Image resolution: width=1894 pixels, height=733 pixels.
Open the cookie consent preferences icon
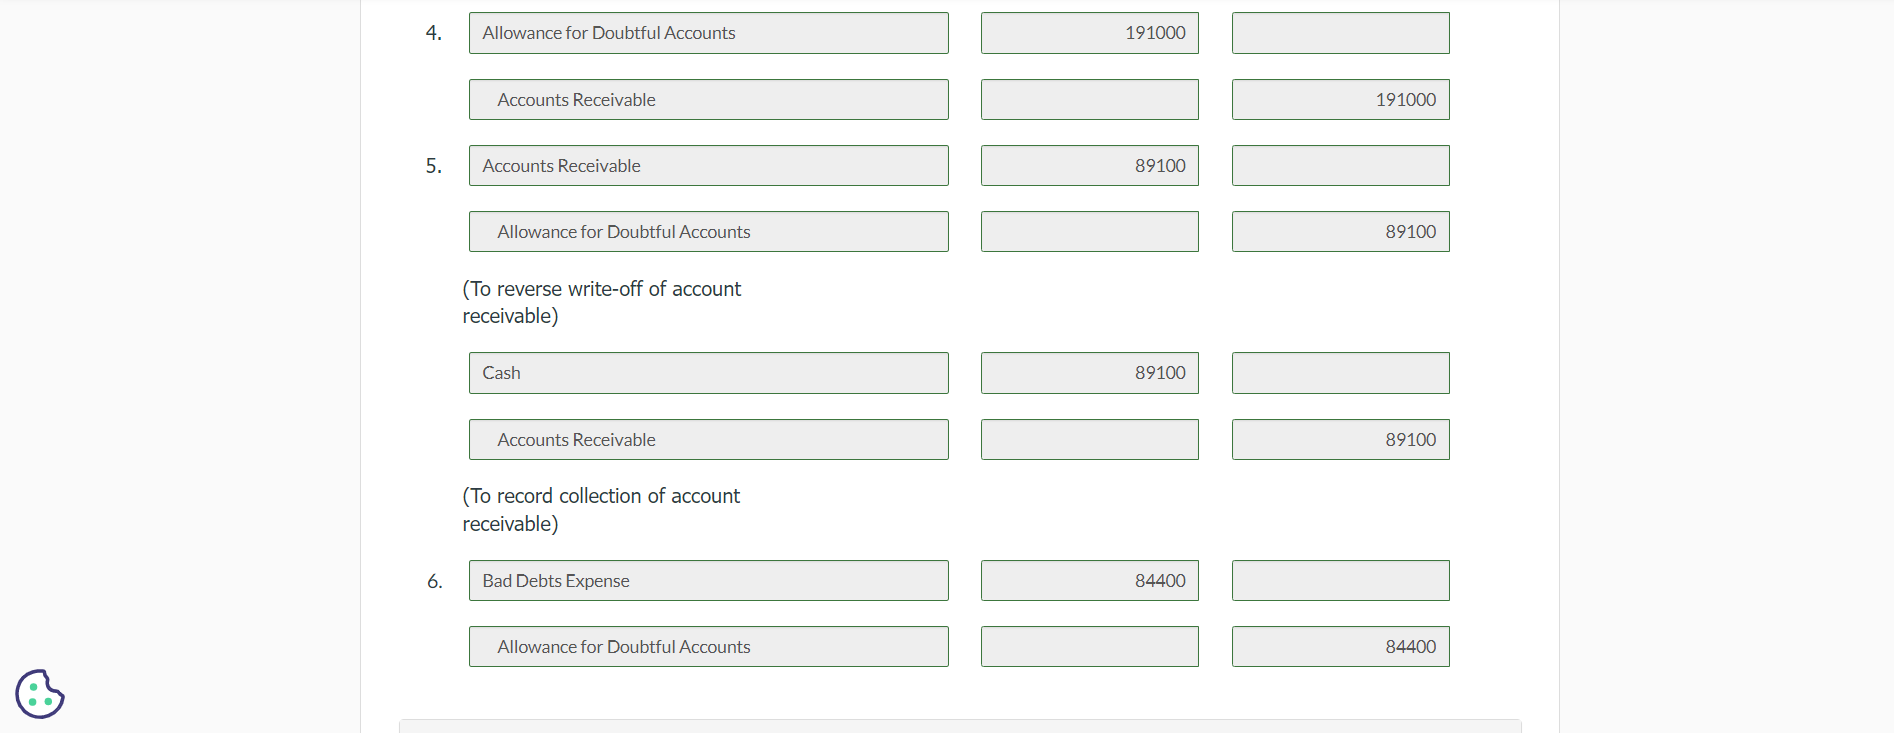[x=39, y=693]
